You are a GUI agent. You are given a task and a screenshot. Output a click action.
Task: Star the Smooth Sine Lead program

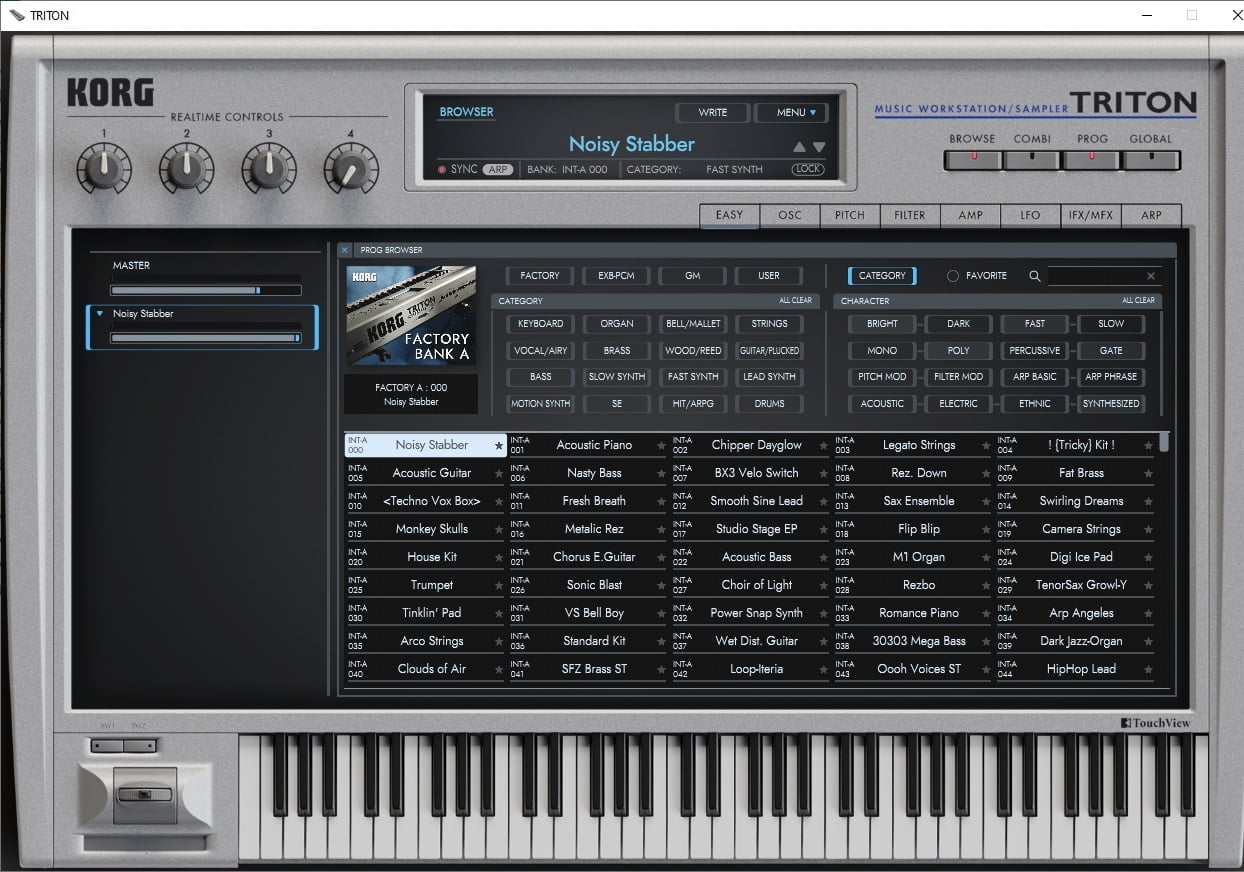[824, 502]
